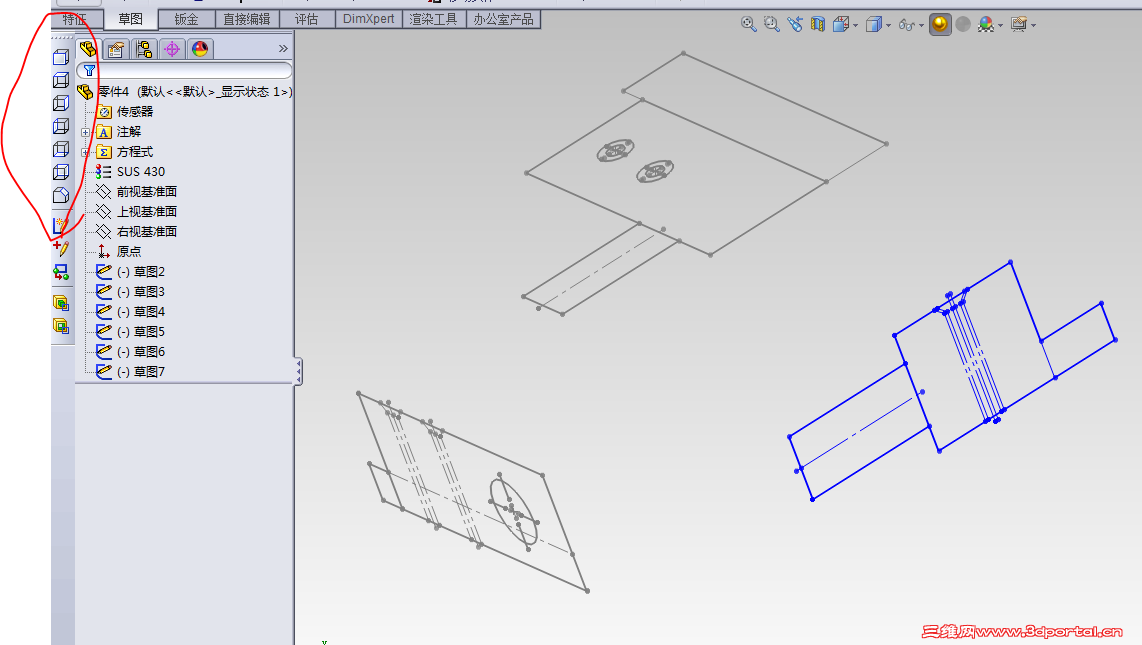Select the 零件4 root tree item

185,92
